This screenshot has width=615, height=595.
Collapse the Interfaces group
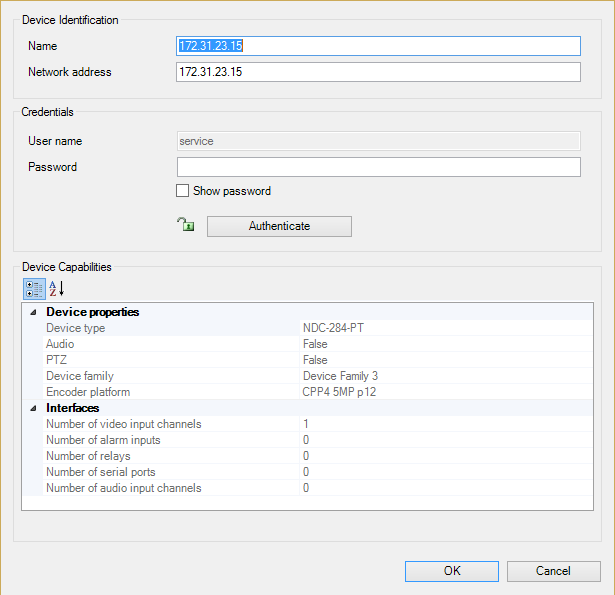point(34,408)
